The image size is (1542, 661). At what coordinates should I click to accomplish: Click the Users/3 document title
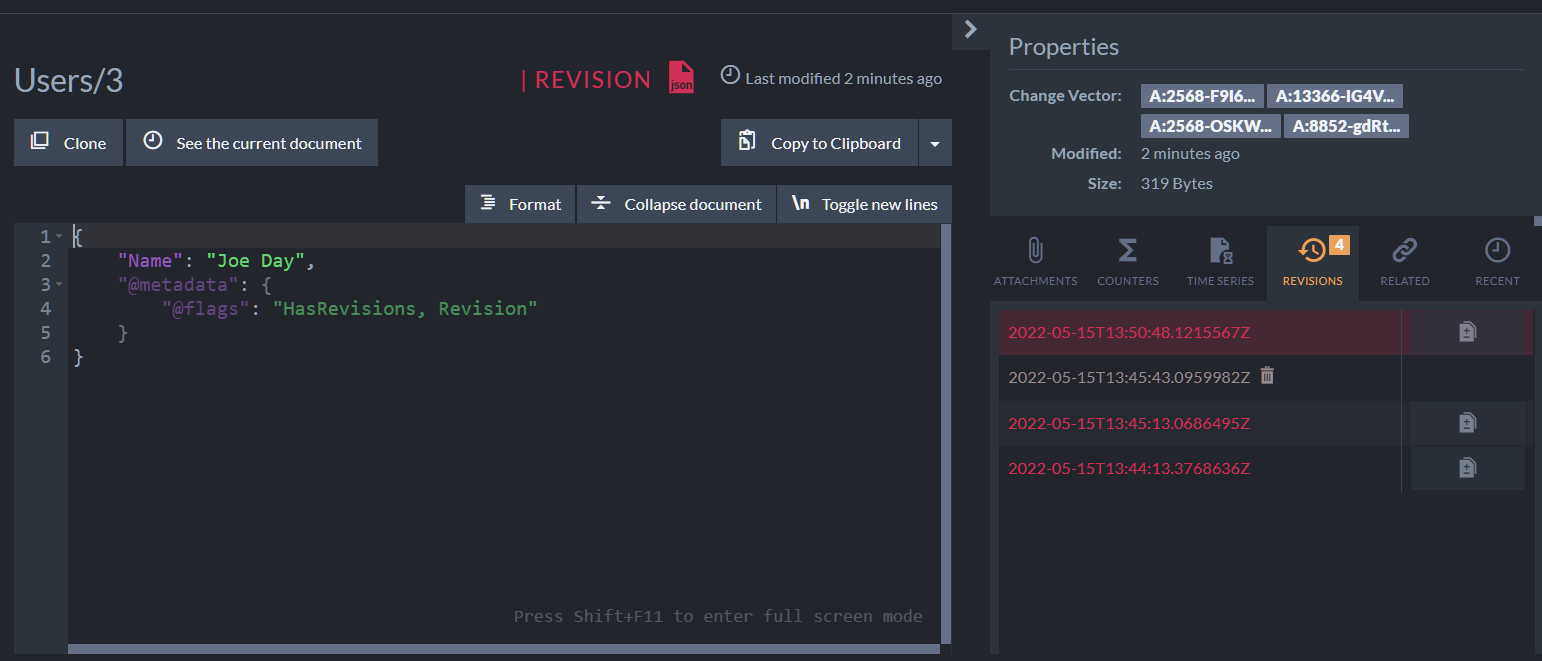(69, 80)
